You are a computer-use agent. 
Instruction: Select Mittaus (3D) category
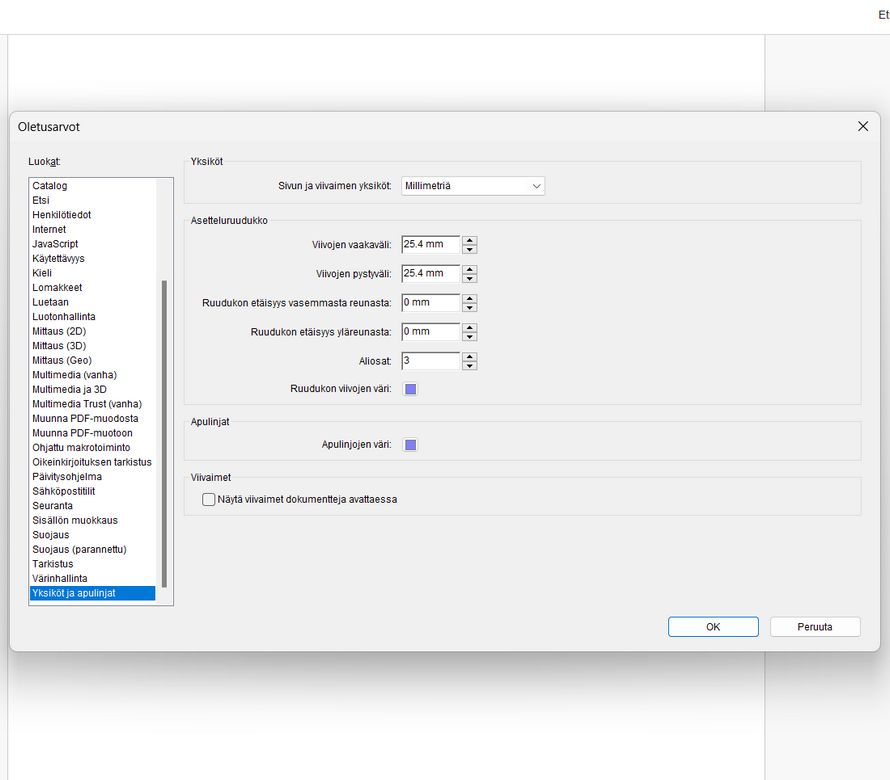click(x=93, y=346)
